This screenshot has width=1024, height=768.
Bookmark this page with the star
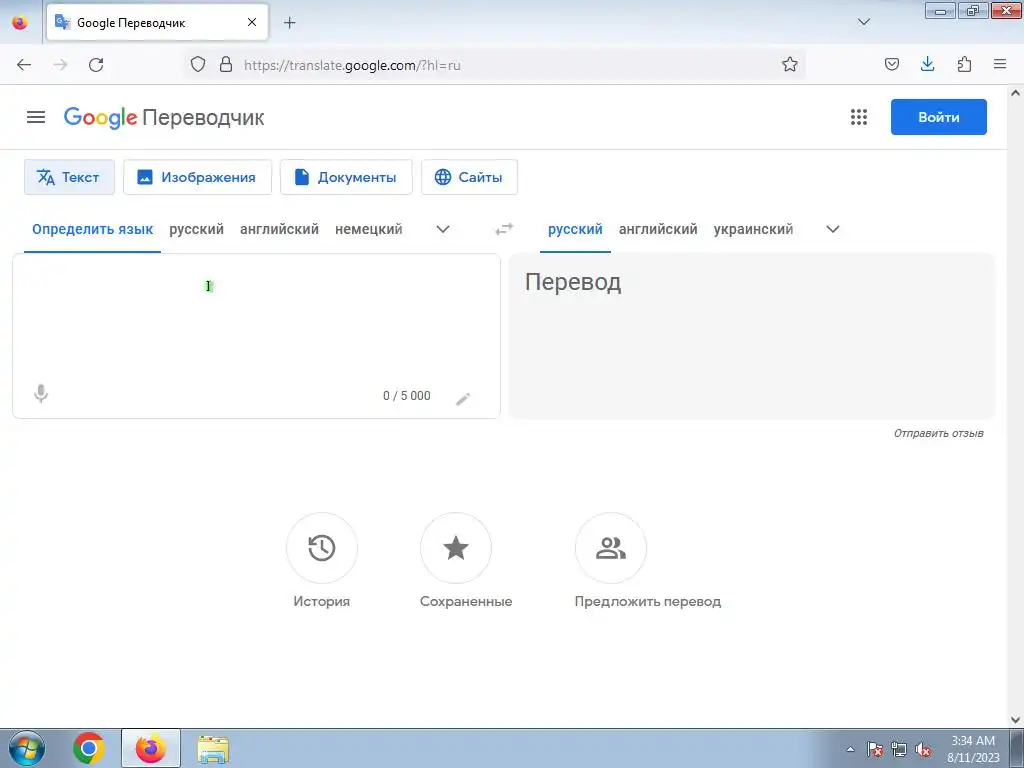(x=790, y=64)
